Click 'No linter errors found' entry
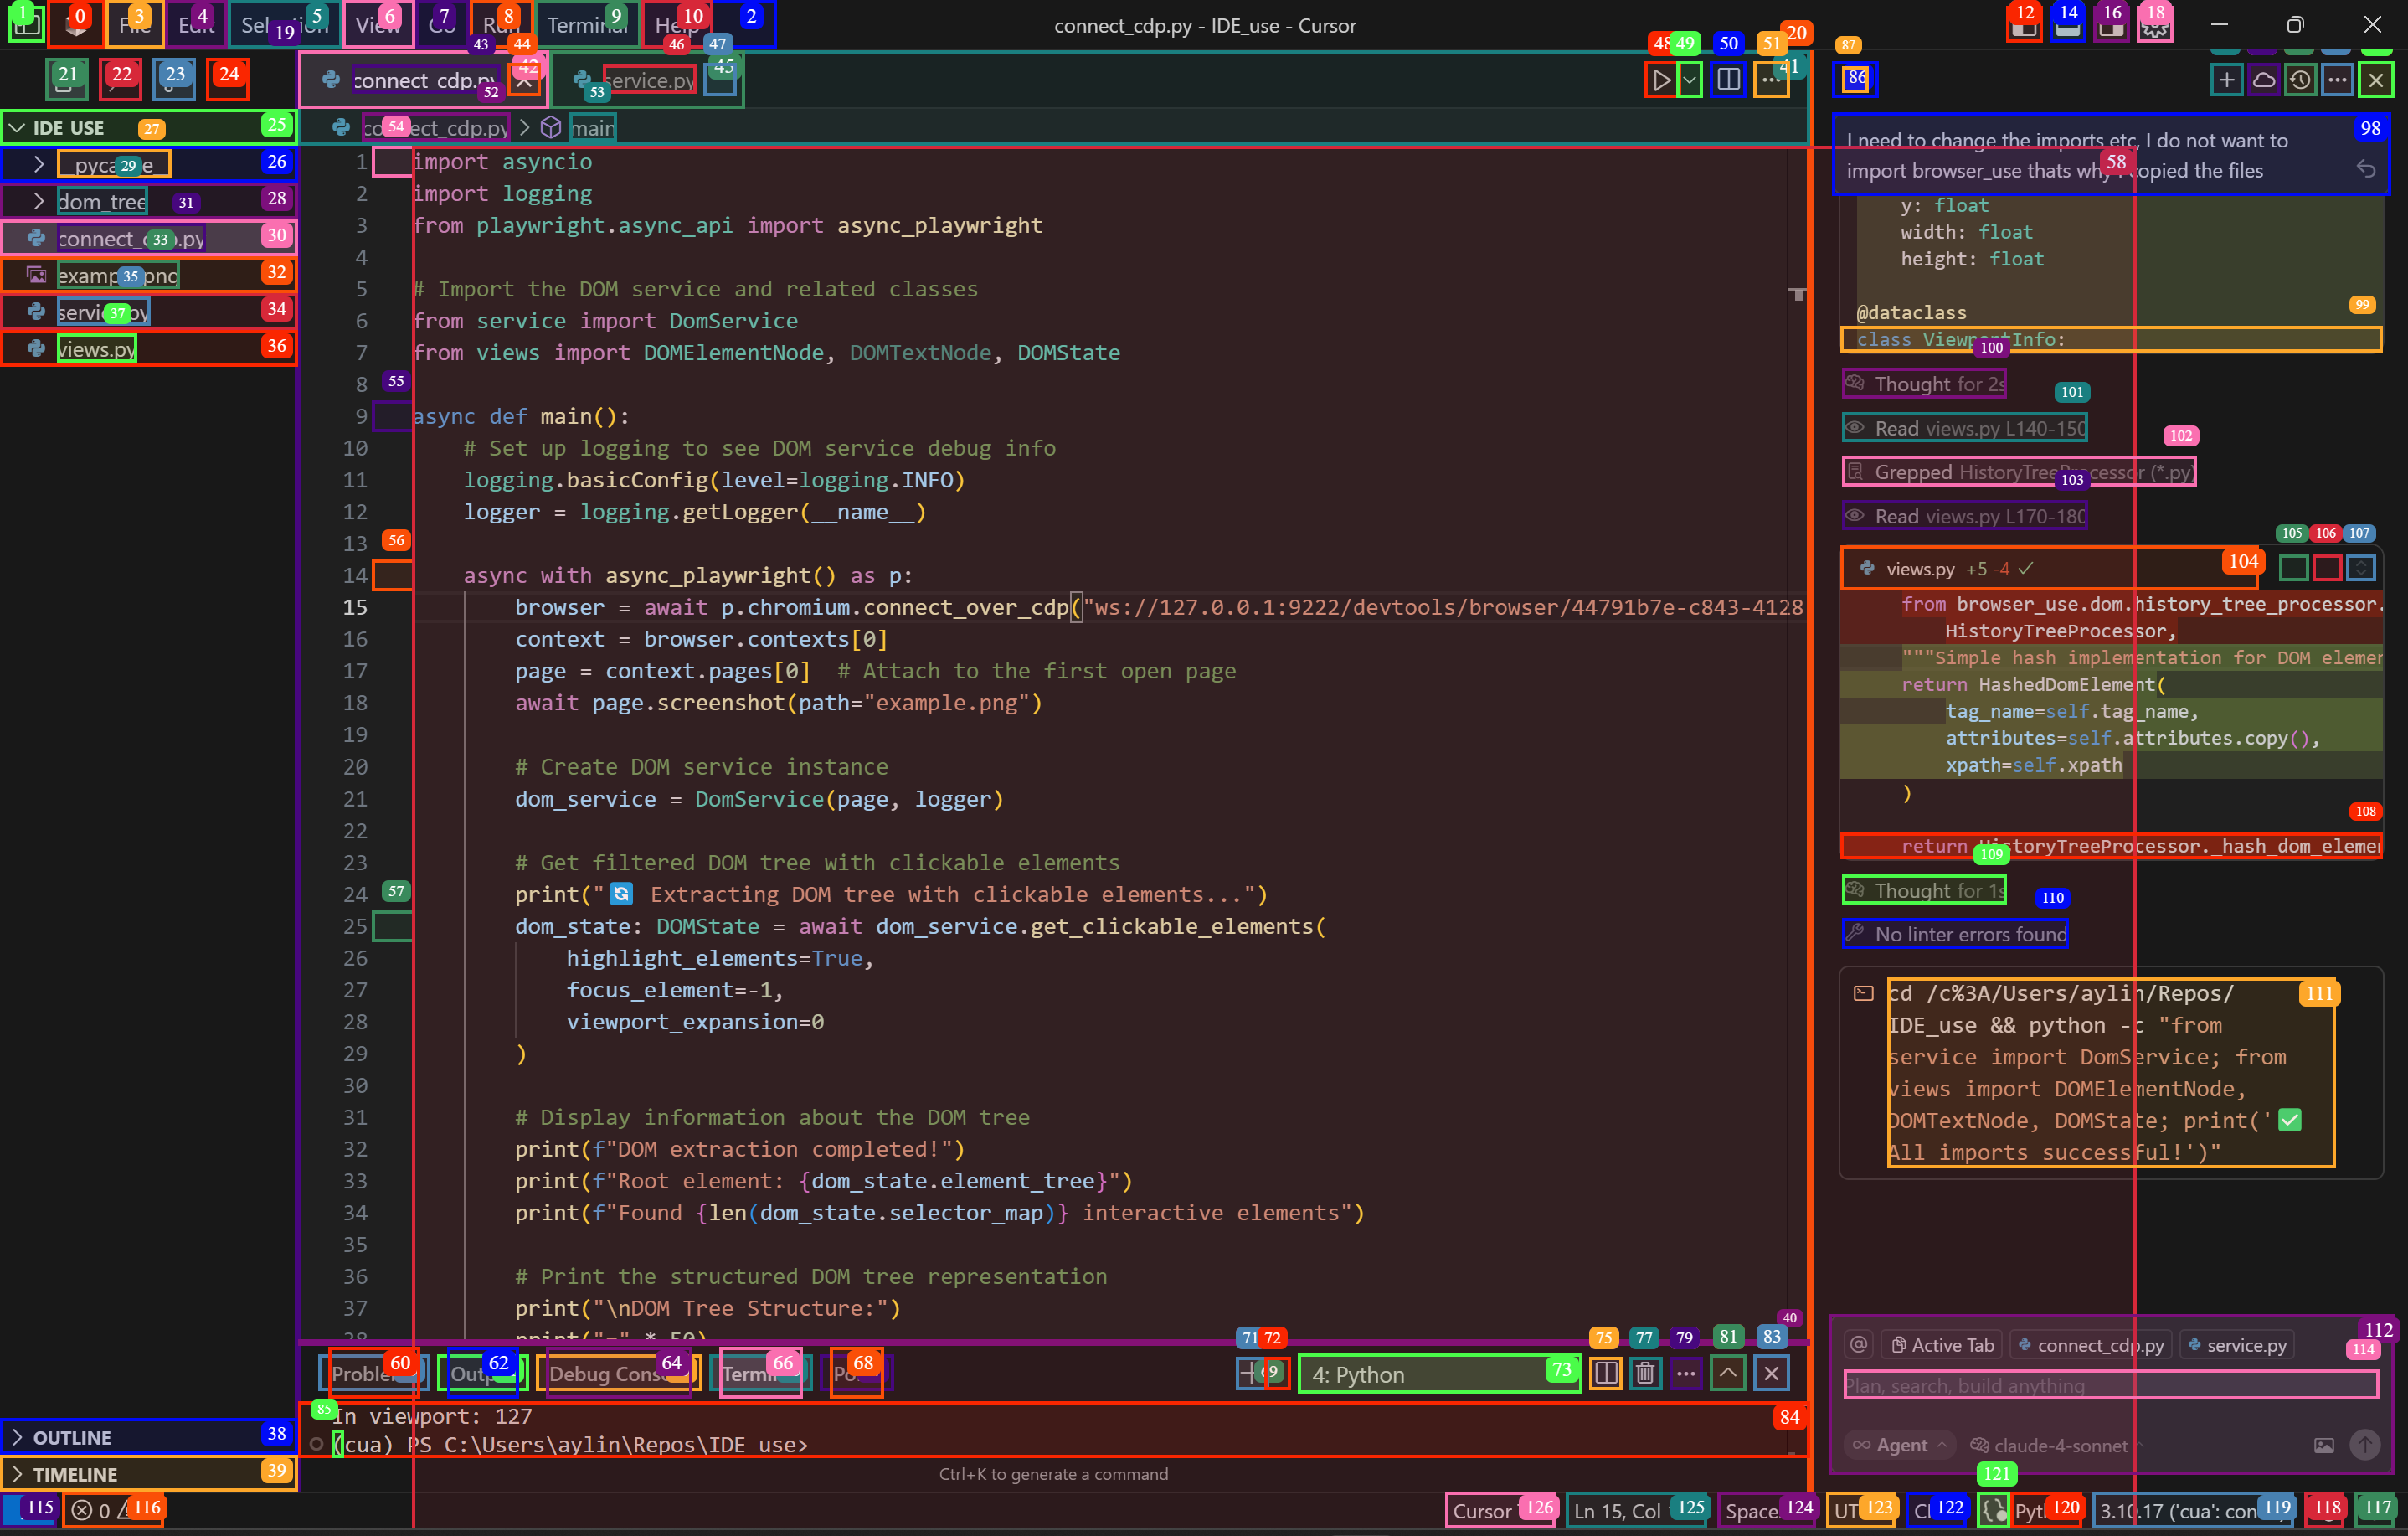This screenshot has height=1536, width=2408. [1955, 934]
